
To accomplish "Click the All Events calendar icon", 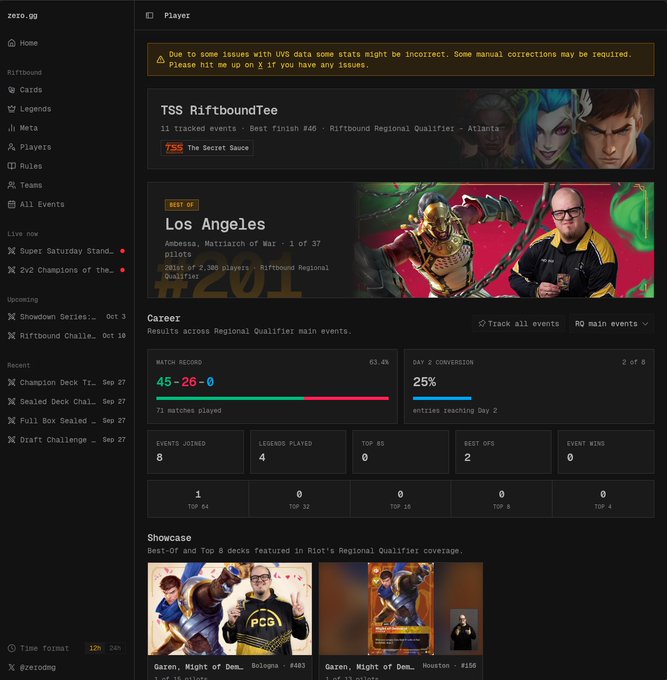I will tap(12, 204).
